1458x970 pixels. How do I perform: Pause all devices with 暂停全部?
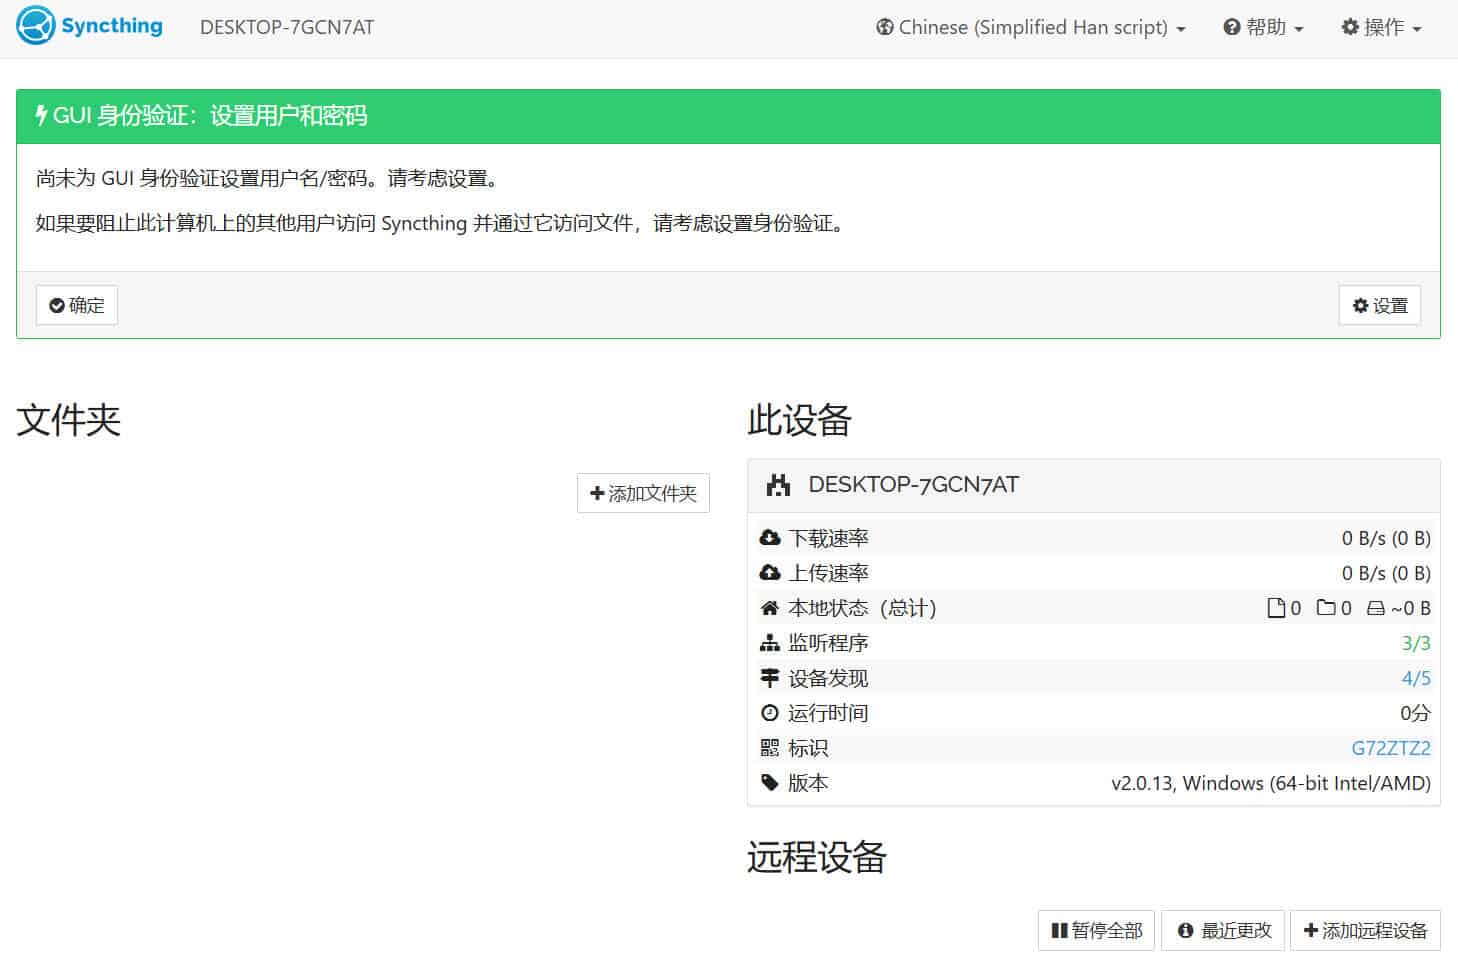1095,930
